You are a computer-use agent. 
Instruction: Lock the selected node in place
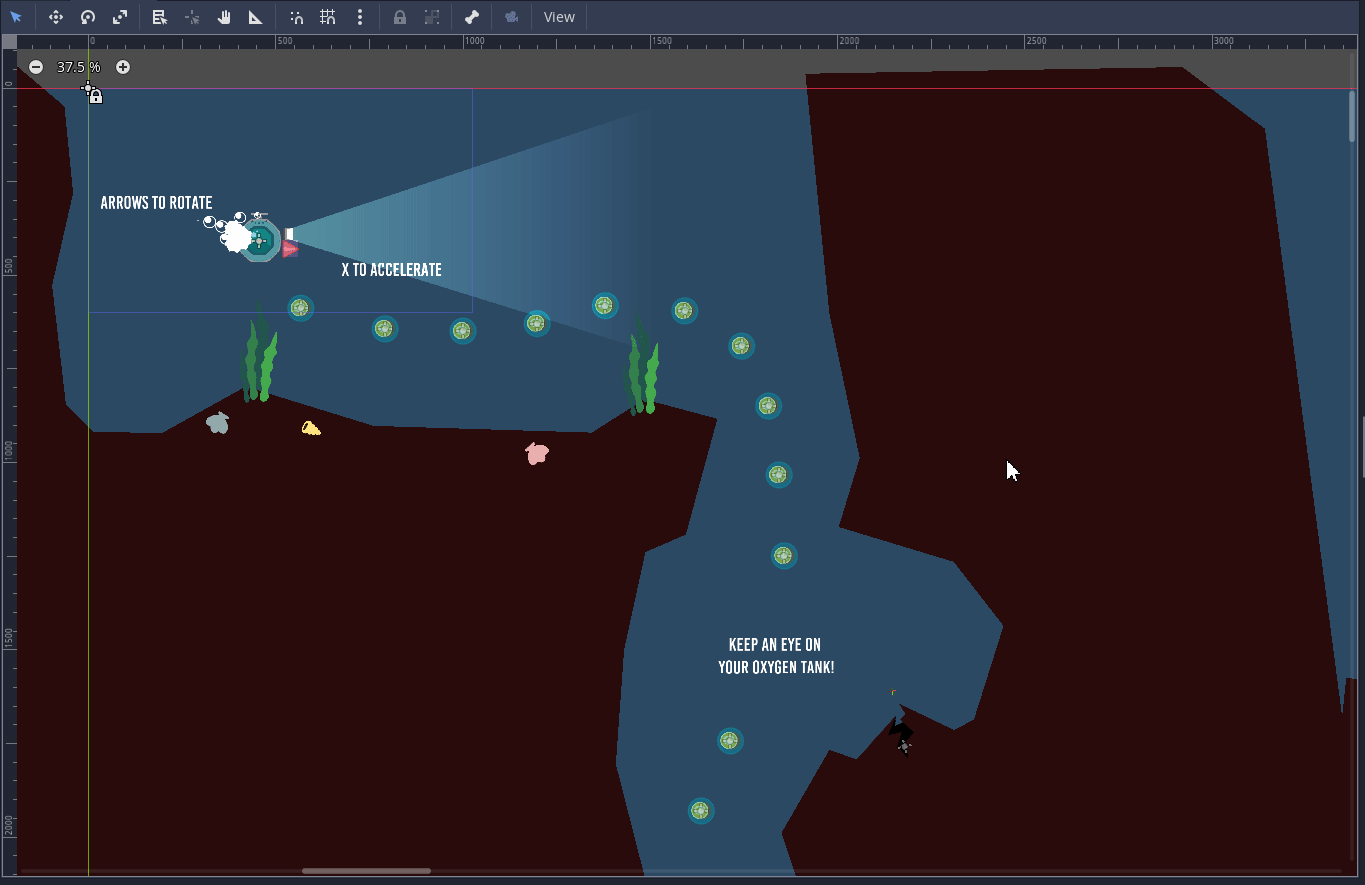pyautogui.click(x=400, y=17)
